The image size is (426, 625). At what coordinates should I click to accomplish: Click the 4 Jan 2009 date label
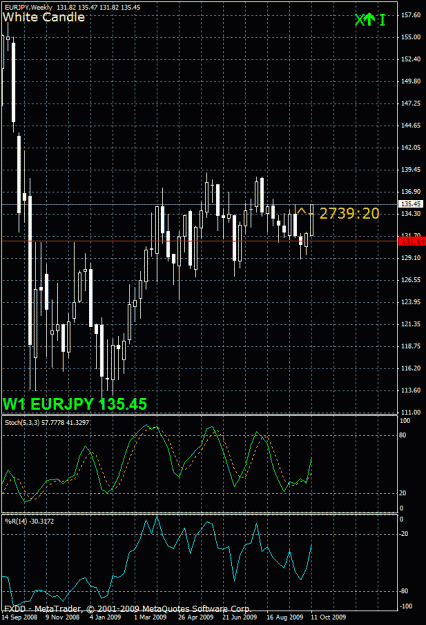(105, 617)
